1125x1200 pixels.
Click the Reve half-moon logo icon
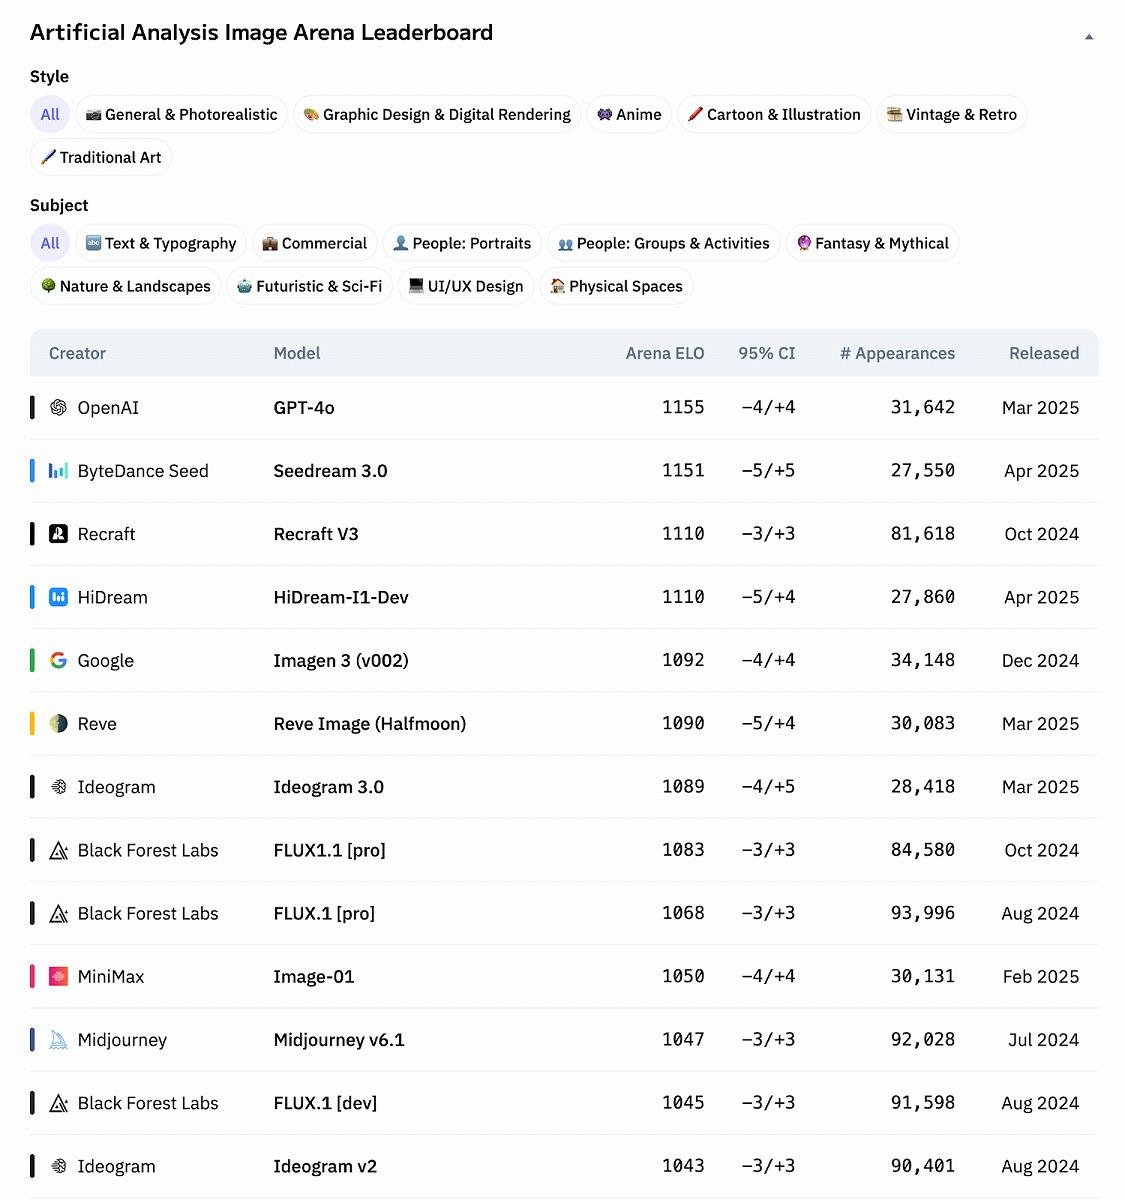tap(59, 723)
